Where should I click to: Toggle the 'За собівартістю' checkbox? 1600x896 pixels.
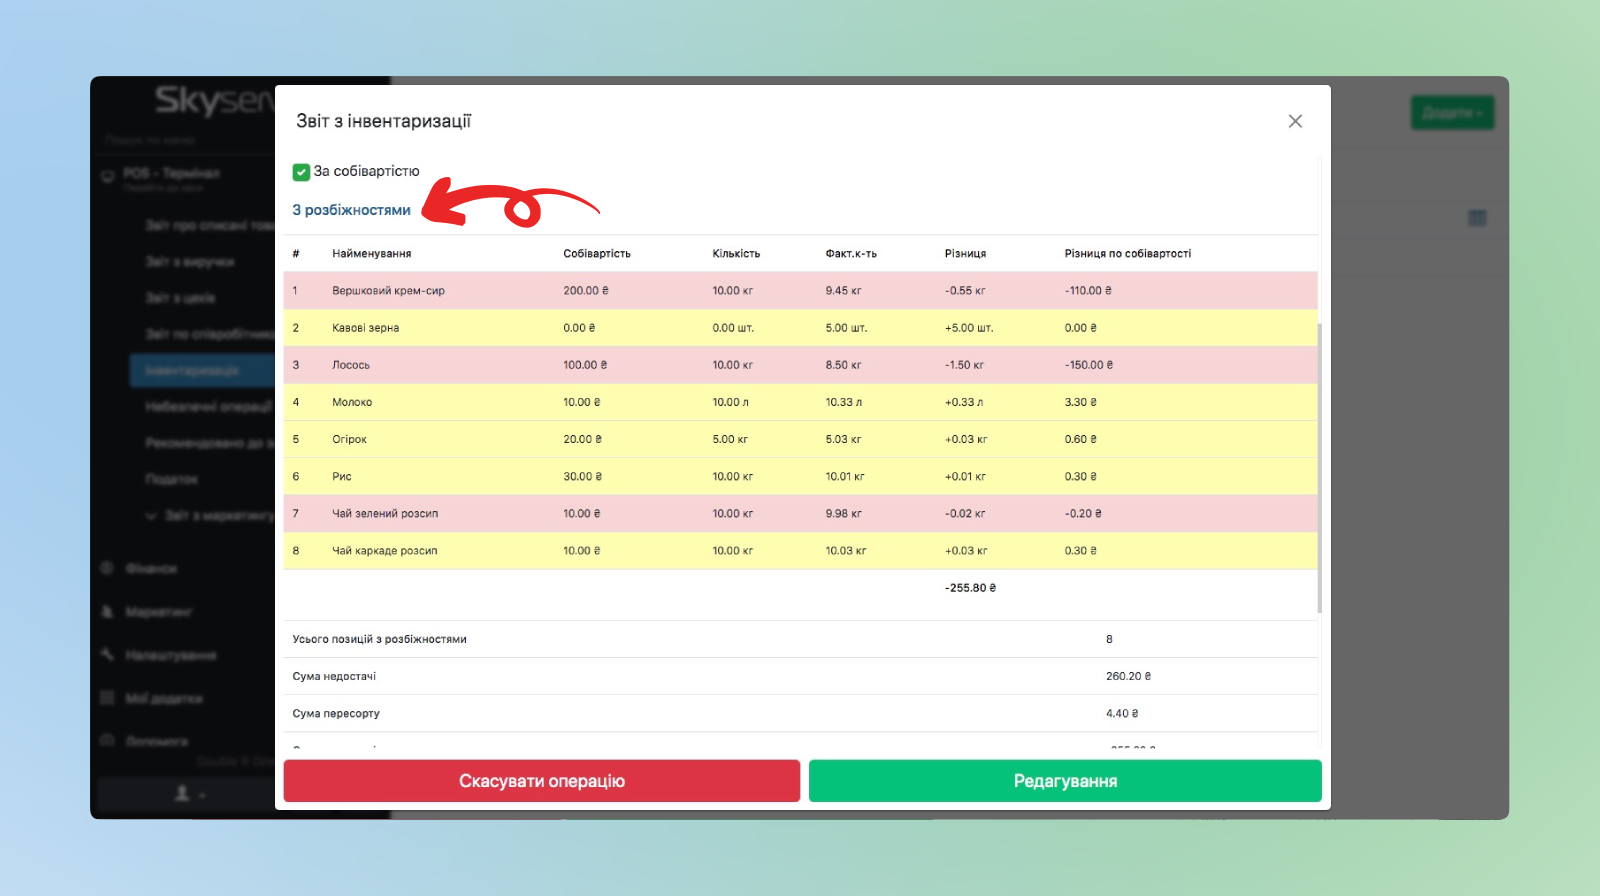301,172
